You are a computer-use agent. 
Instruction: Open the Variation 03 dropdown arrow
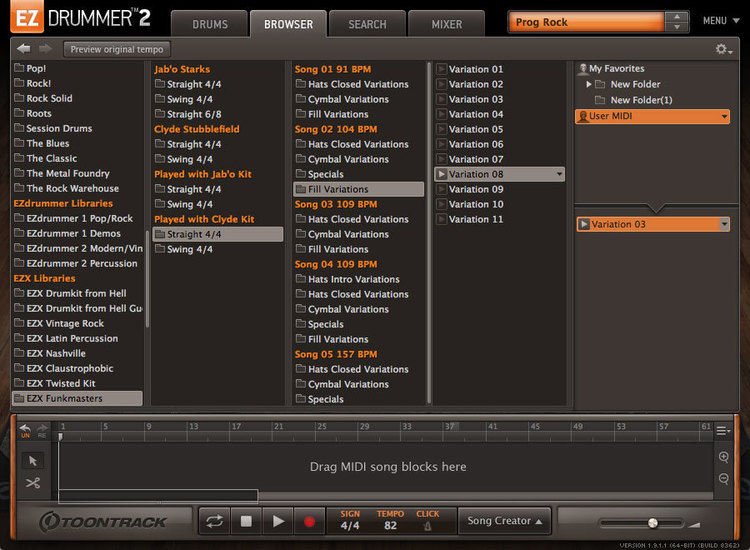click(724, 224)
